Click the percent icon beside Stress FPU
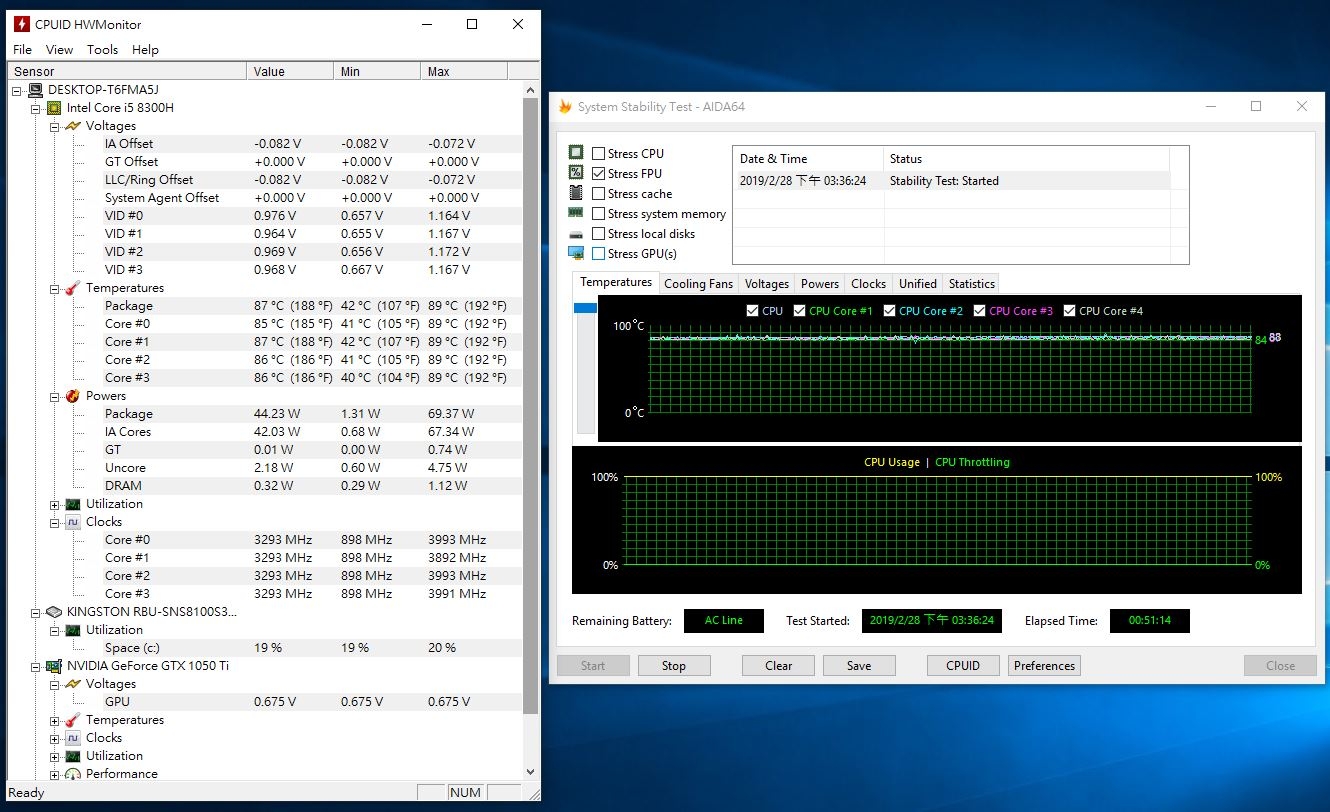Viewport: 1330px width, 812px height. click(576, 173)
